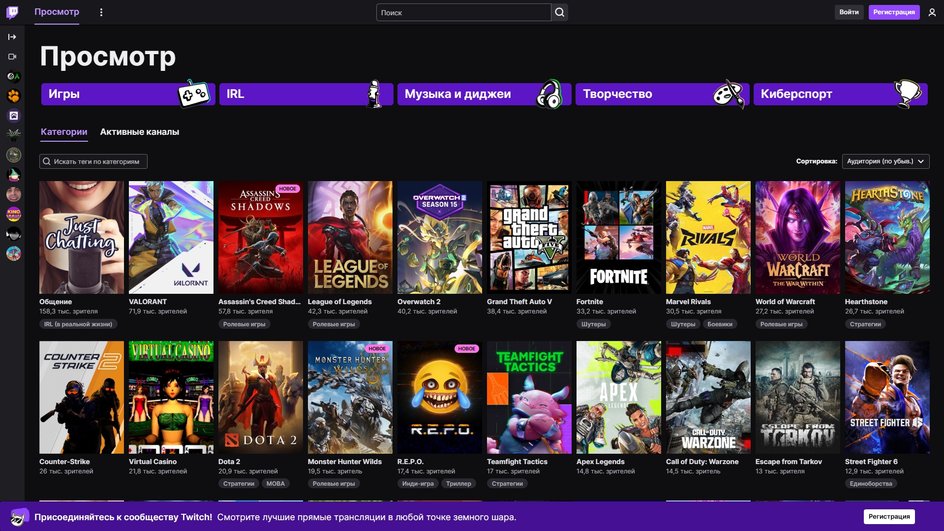Click the Боевики tag under Marvel Rivals
944x531 pixels.
[x=720, y=324]
